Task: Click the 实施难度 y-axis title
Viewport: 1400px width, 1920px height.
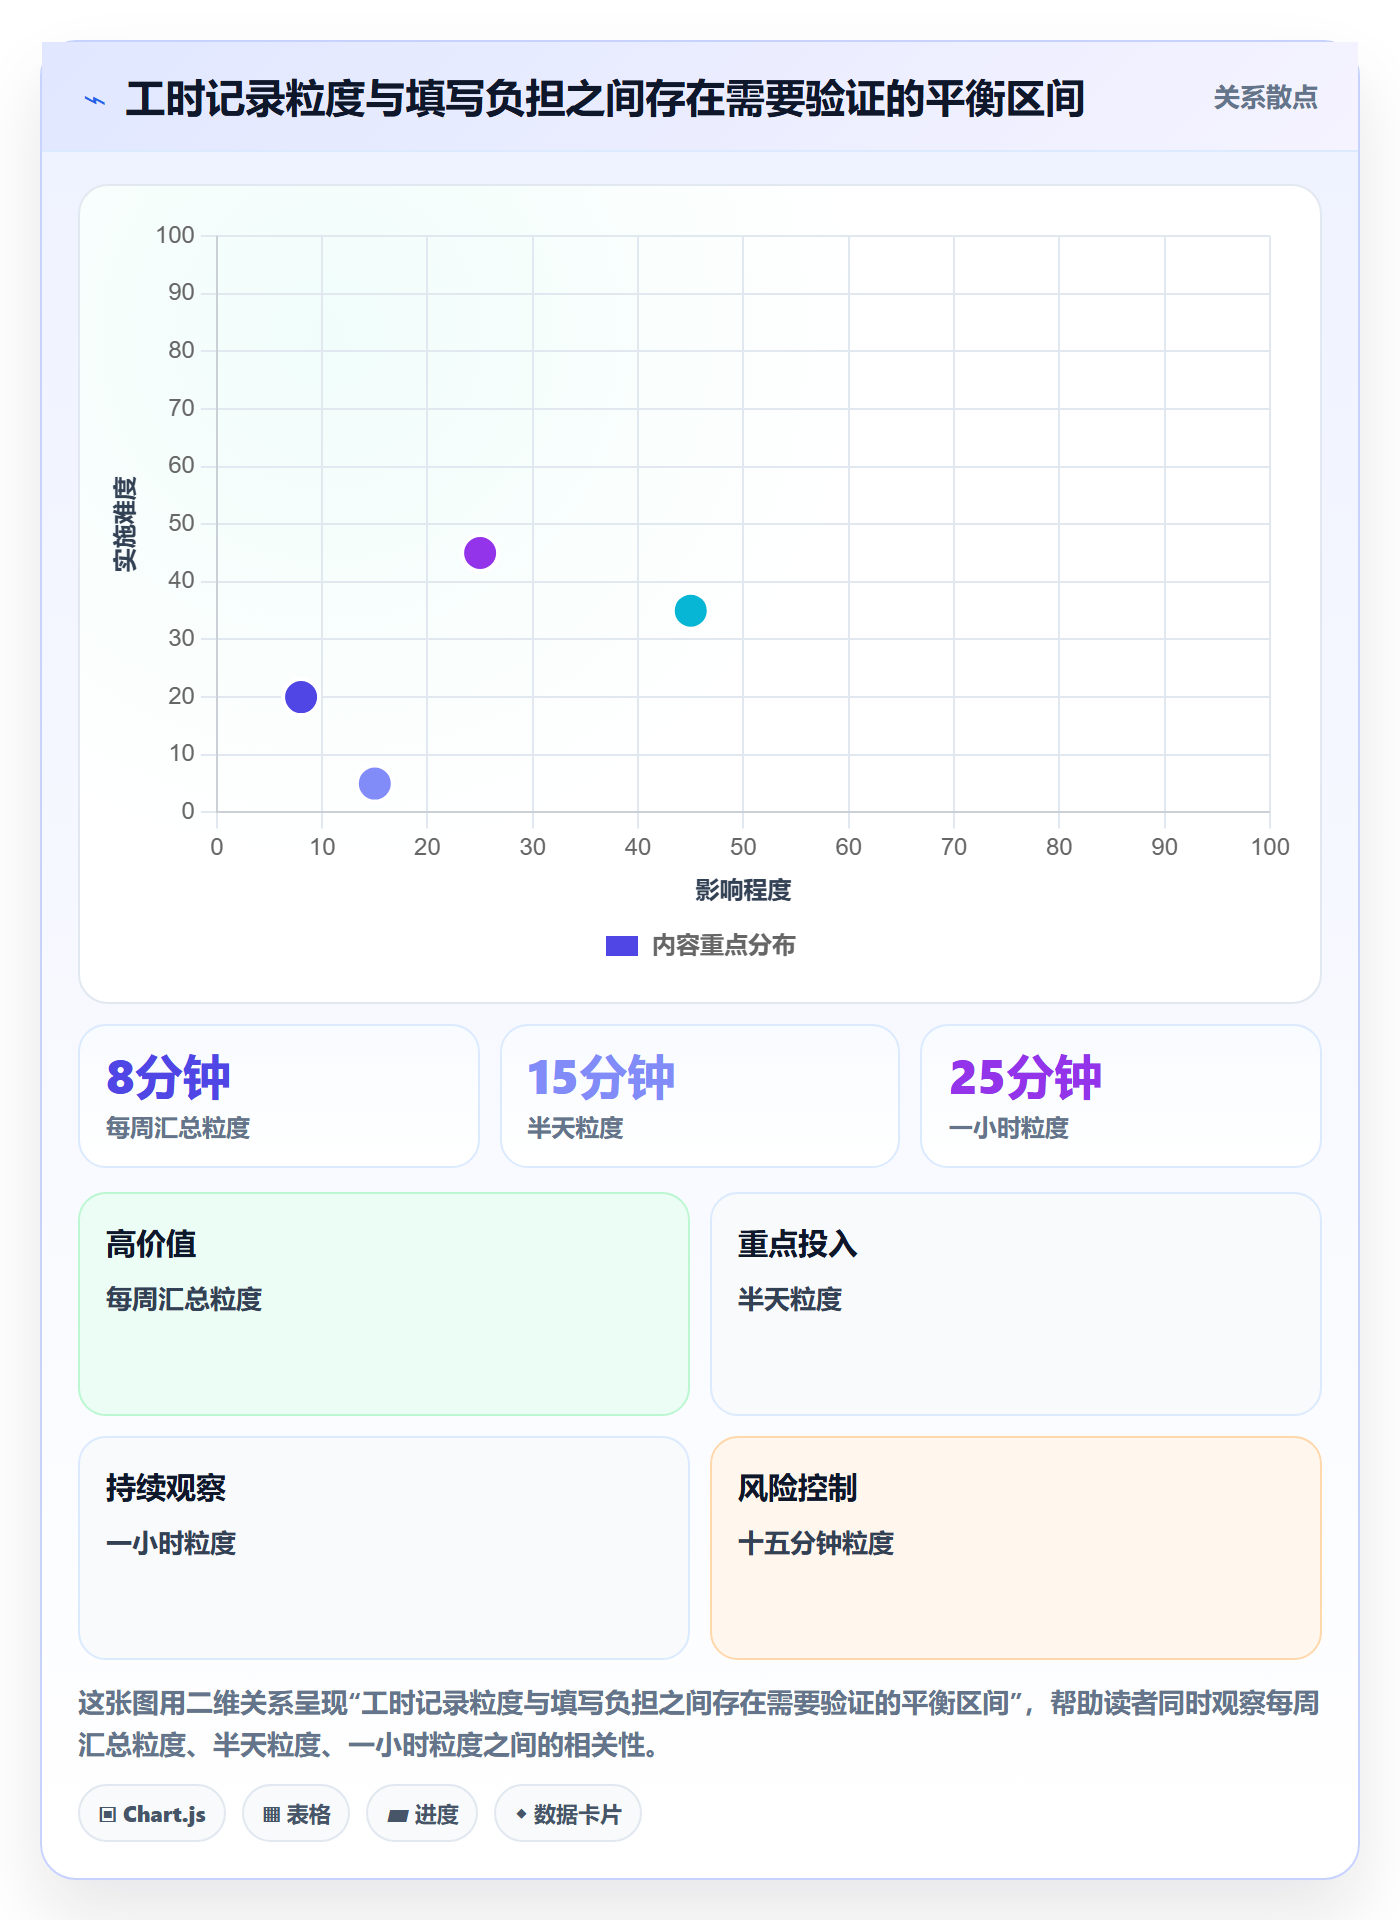Action: click(x=125, y=524)
